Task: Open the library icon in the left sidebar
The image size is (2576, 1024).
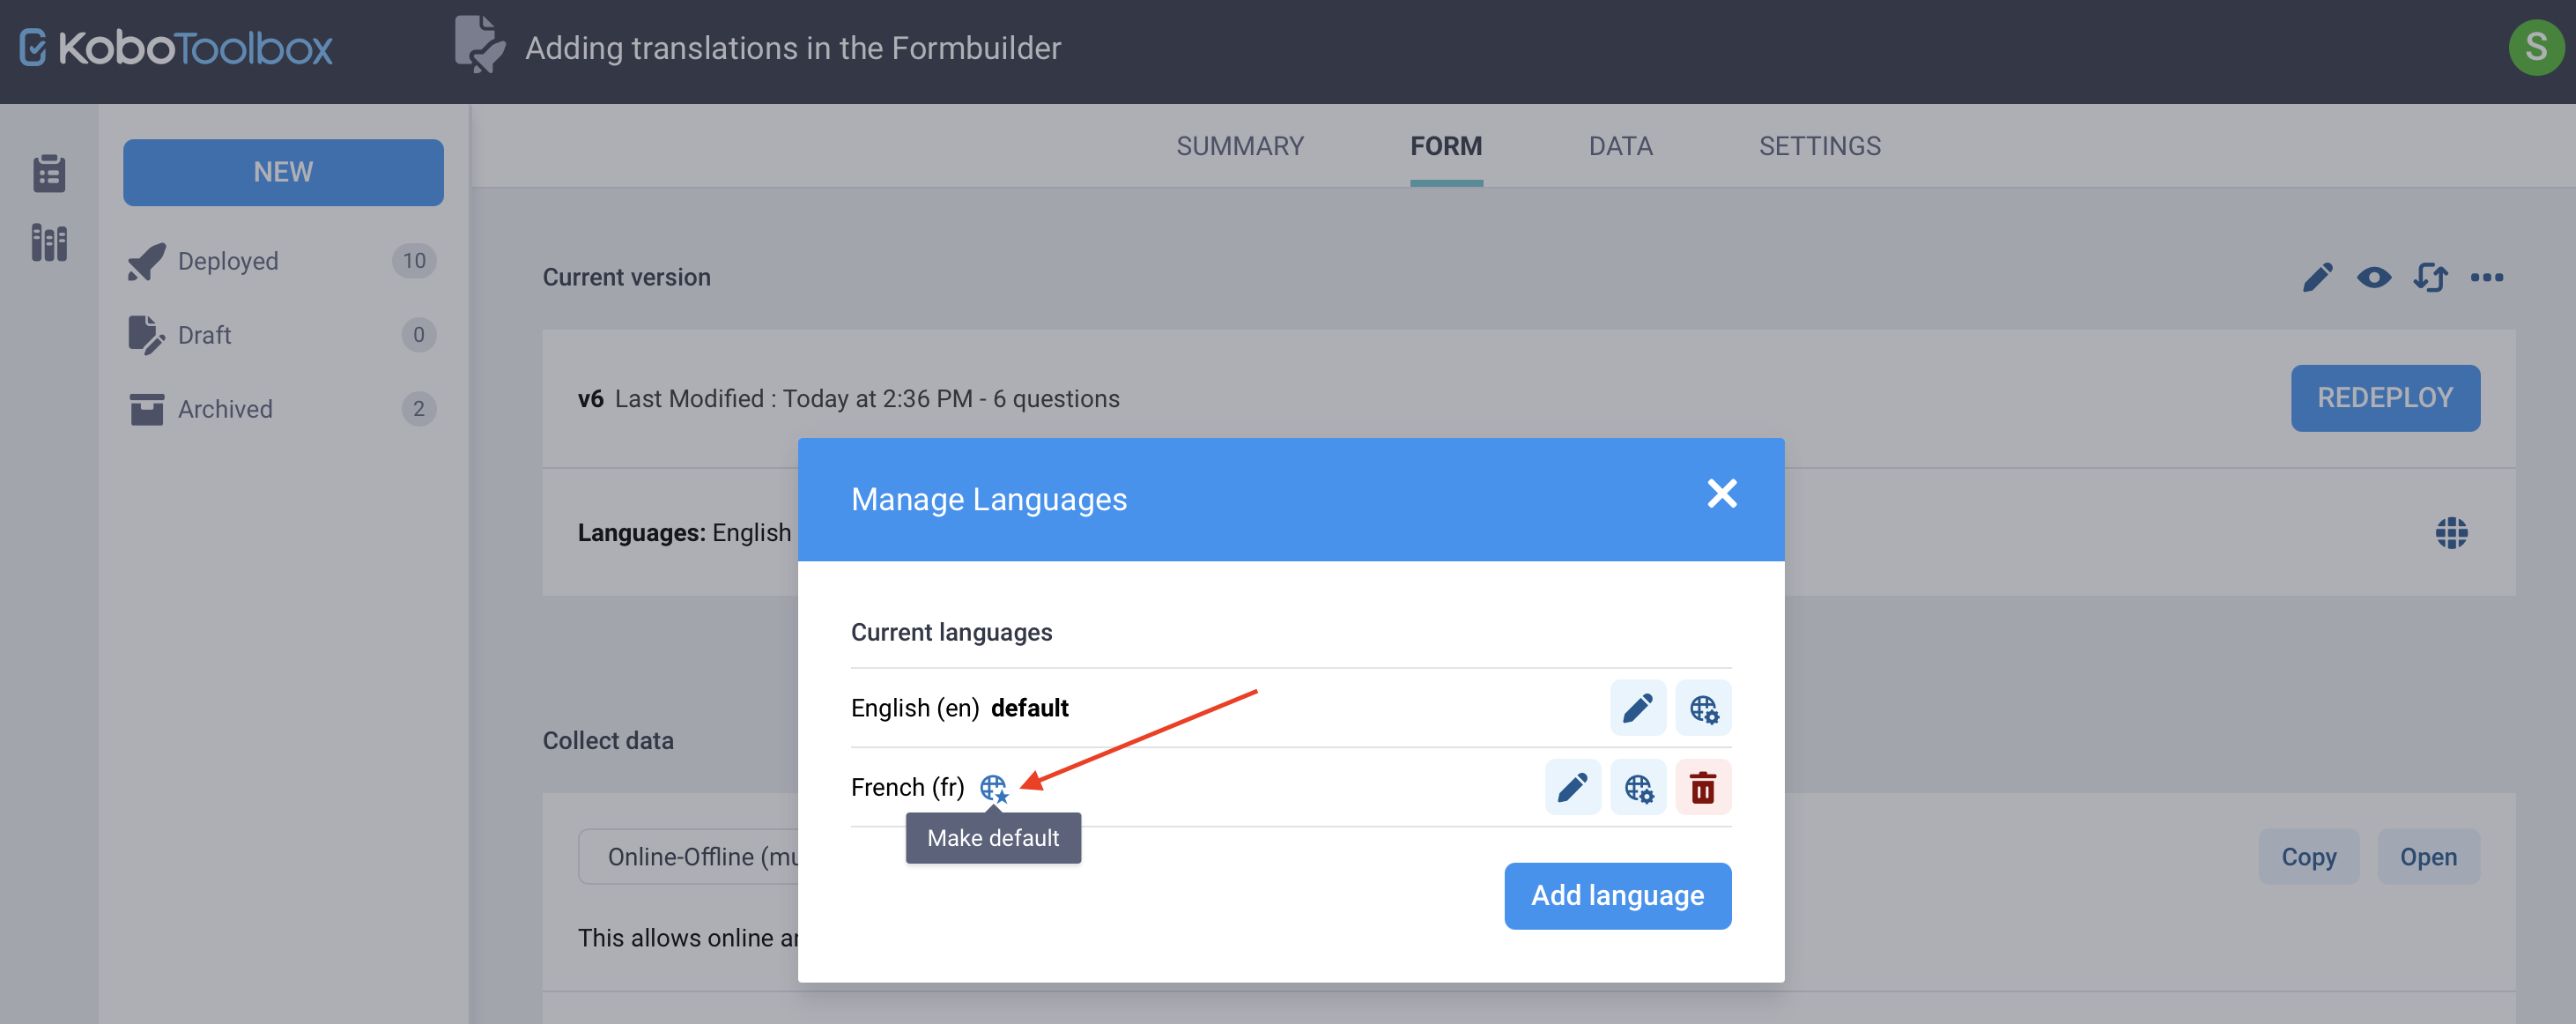Action: click(x=48, y=242)
